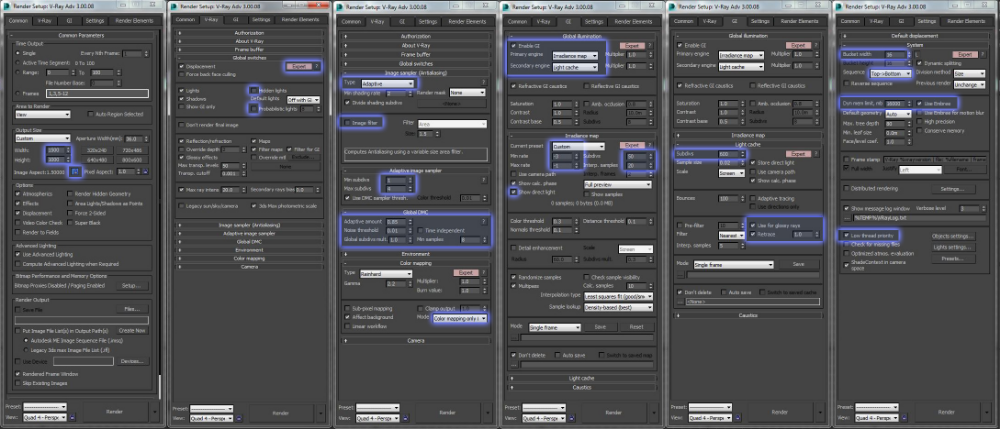Click Reset button in Irradiance map window
This screenshot has width=1000, height=429.
coord(637,327)
